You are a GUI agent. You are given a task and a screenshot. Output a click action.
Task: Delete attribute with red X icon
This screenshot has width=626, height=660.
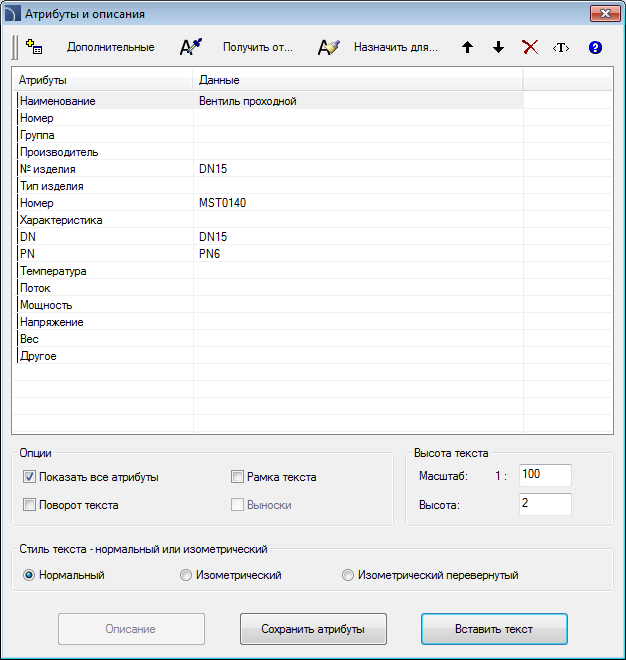tap(530, 47)
